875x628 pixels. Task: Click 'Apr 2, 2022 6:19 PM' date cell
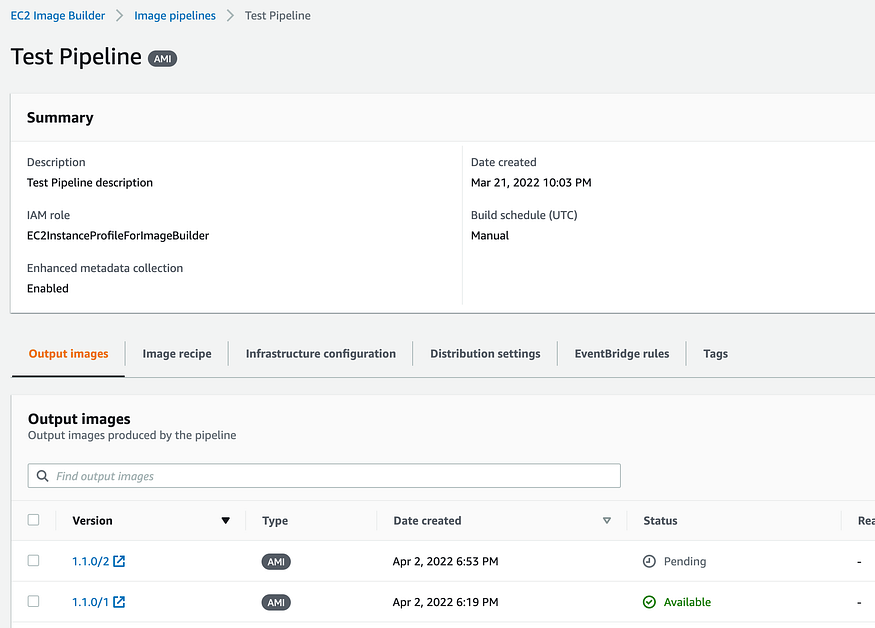point(445,602)
